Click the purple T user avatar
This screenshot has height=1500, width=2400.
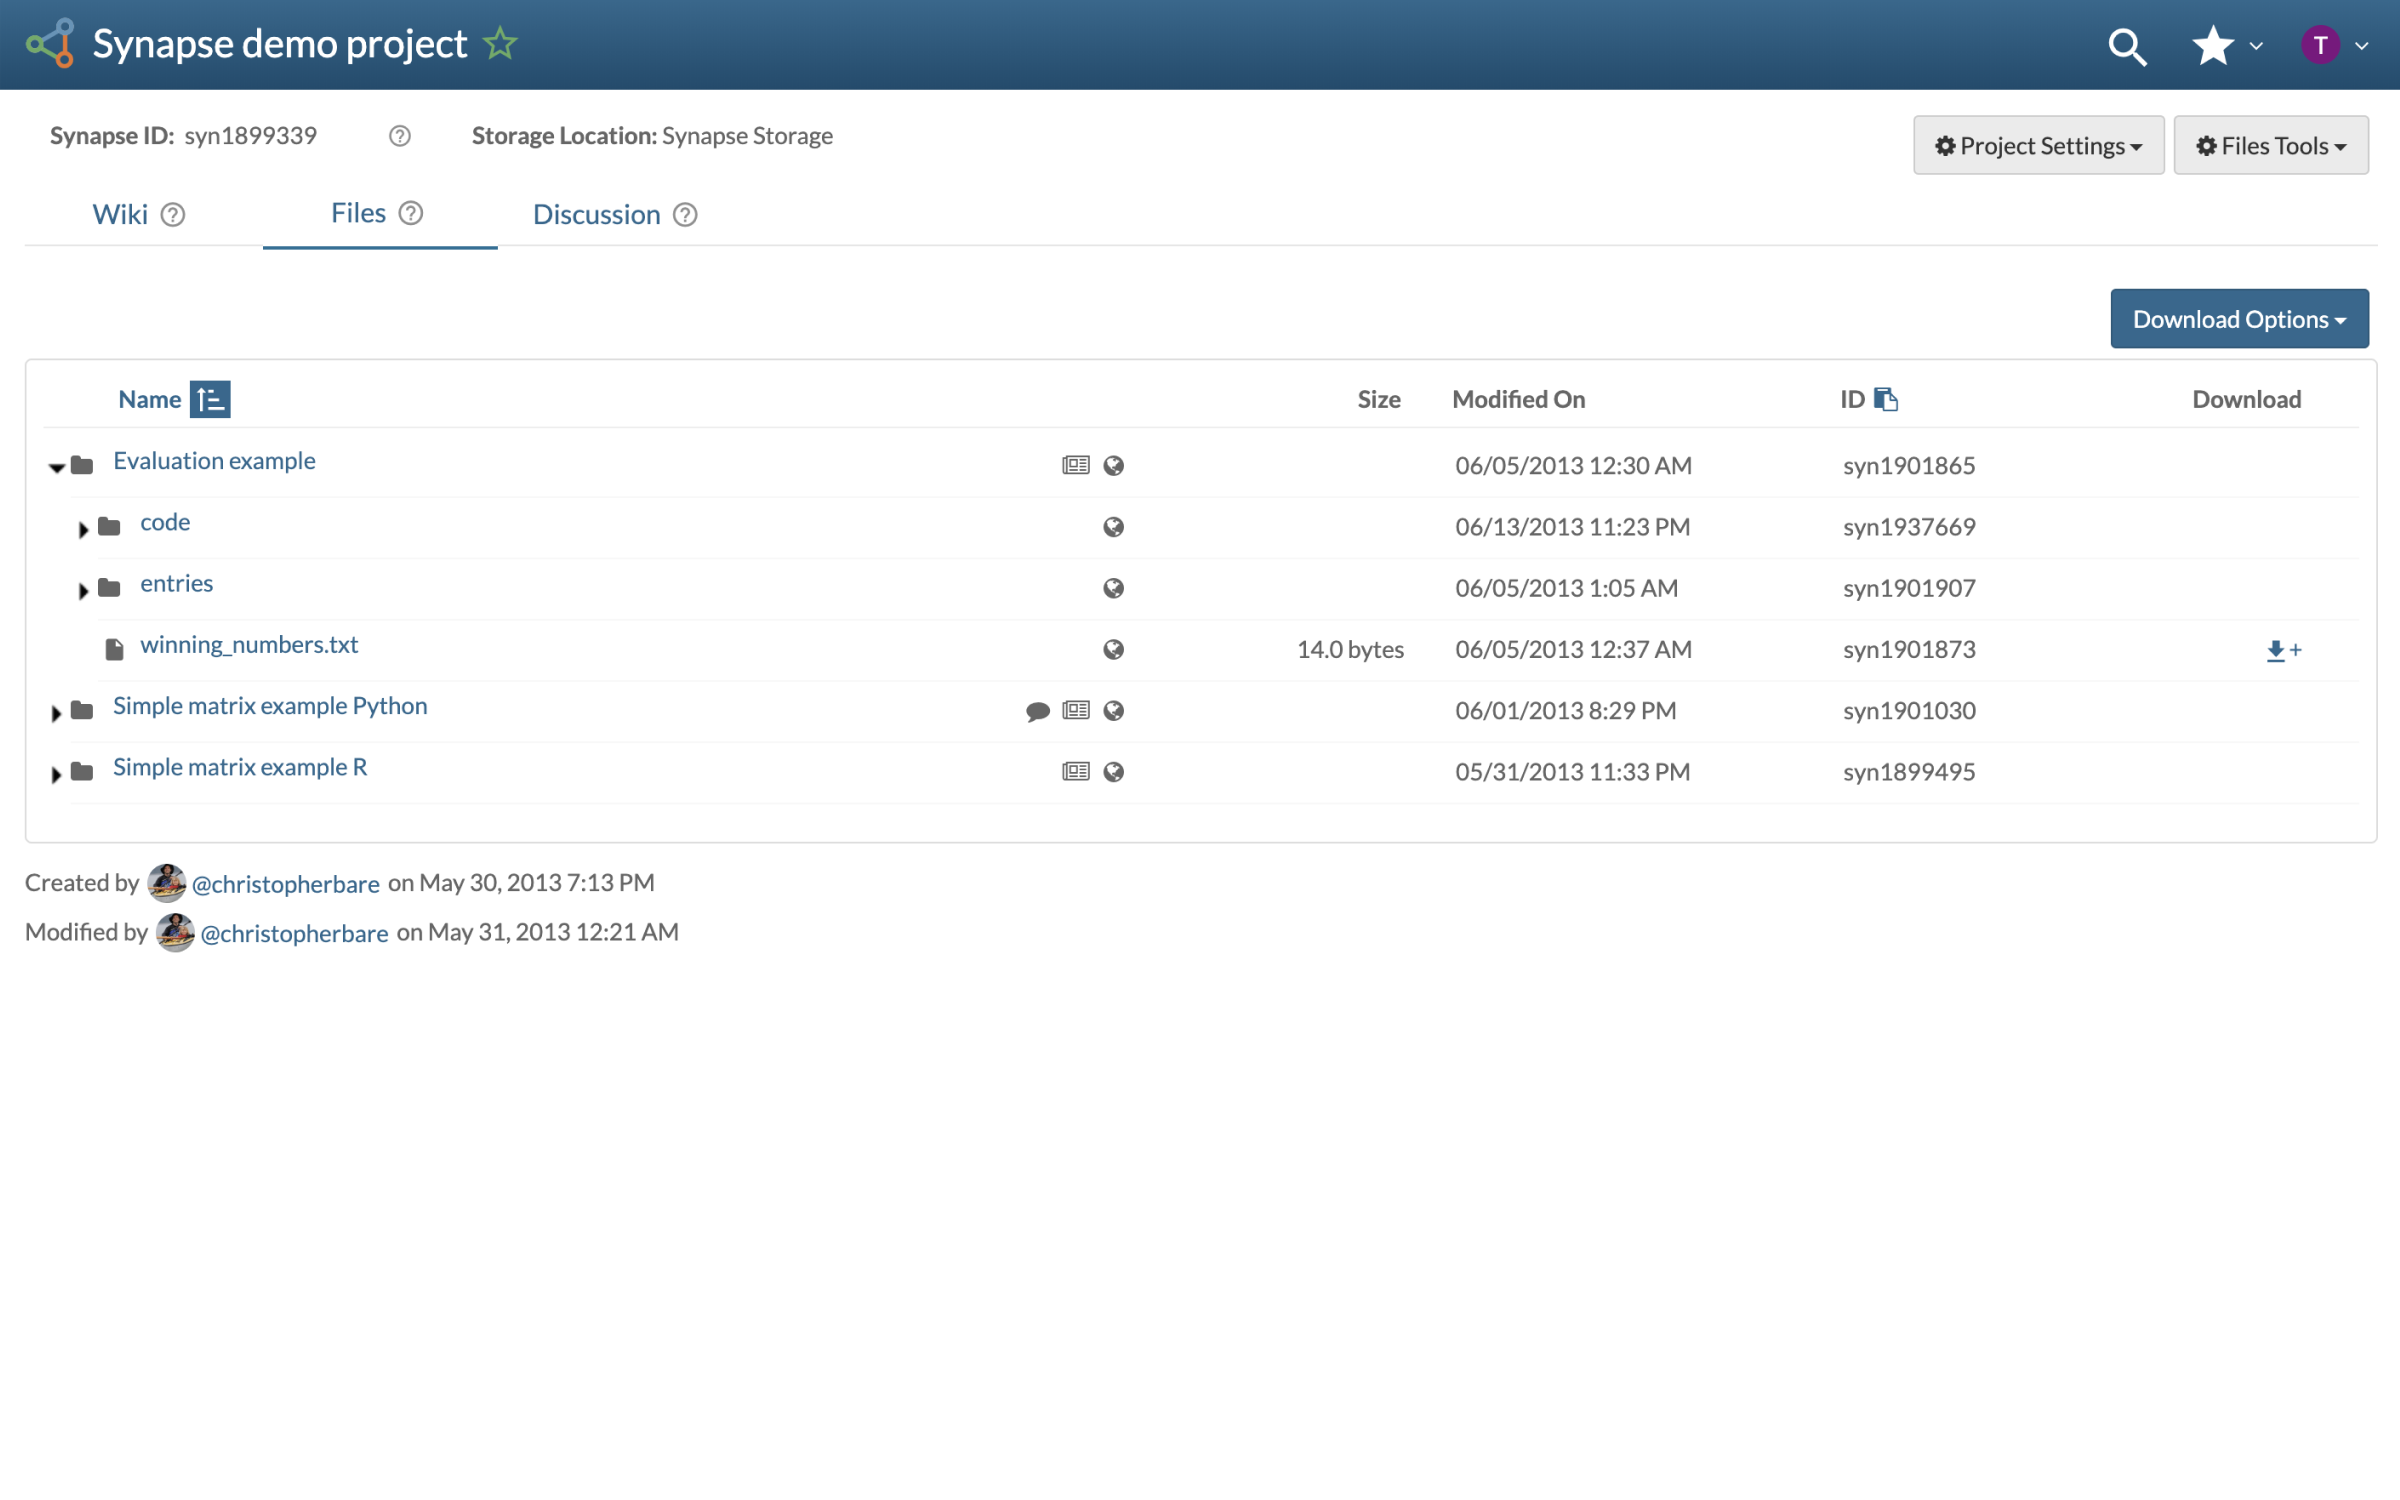[2319, 45]
